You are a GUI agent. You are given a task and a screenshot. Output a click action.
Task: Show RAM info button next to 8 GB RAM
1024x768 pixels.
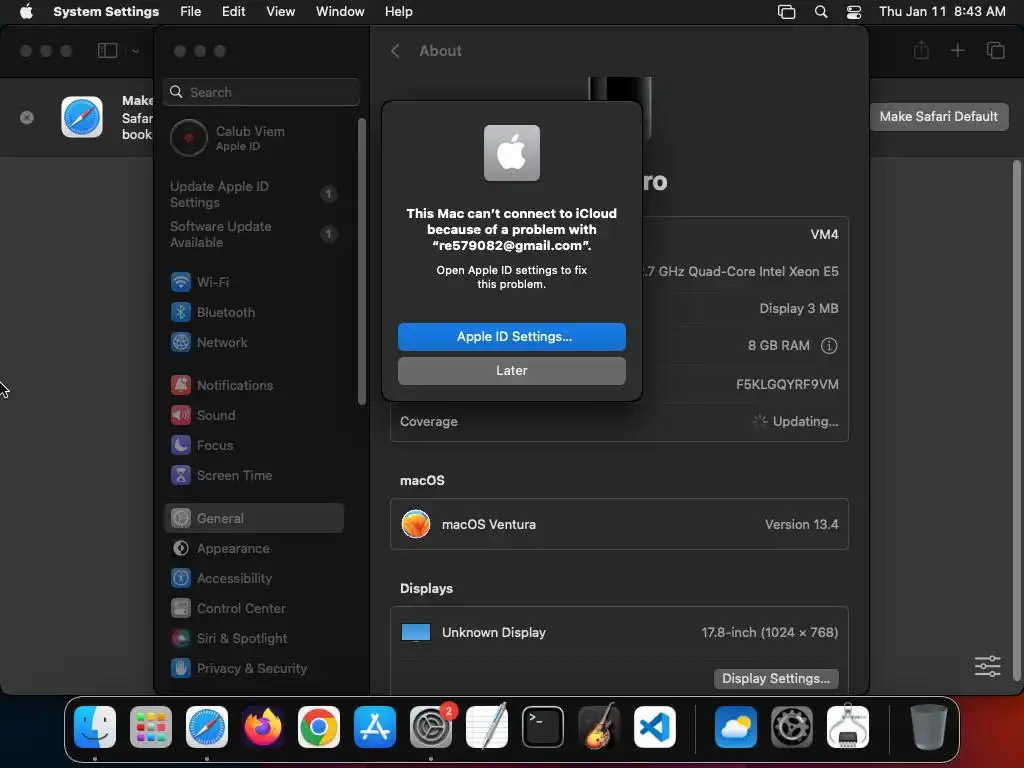(829, 345)
